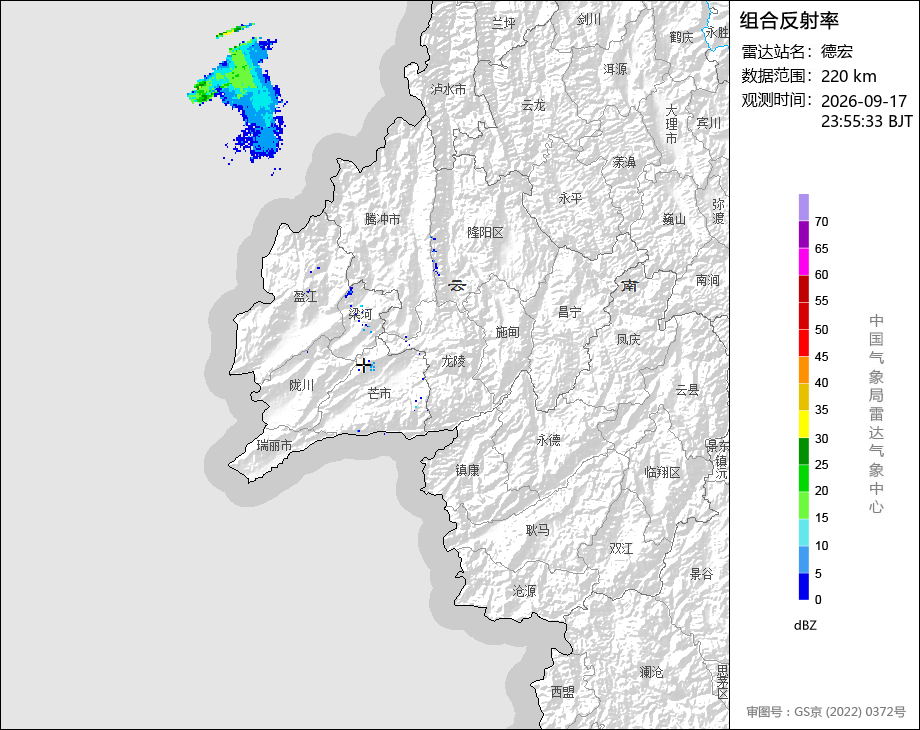920x730 pixels.
Task: Click the 瑞丽市 map label
Action: click(x=274, y=445)
